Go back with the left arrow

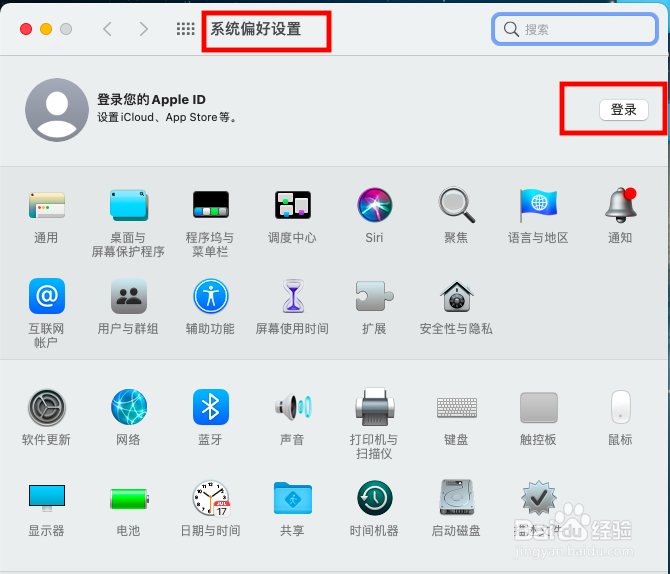point(107,29)
